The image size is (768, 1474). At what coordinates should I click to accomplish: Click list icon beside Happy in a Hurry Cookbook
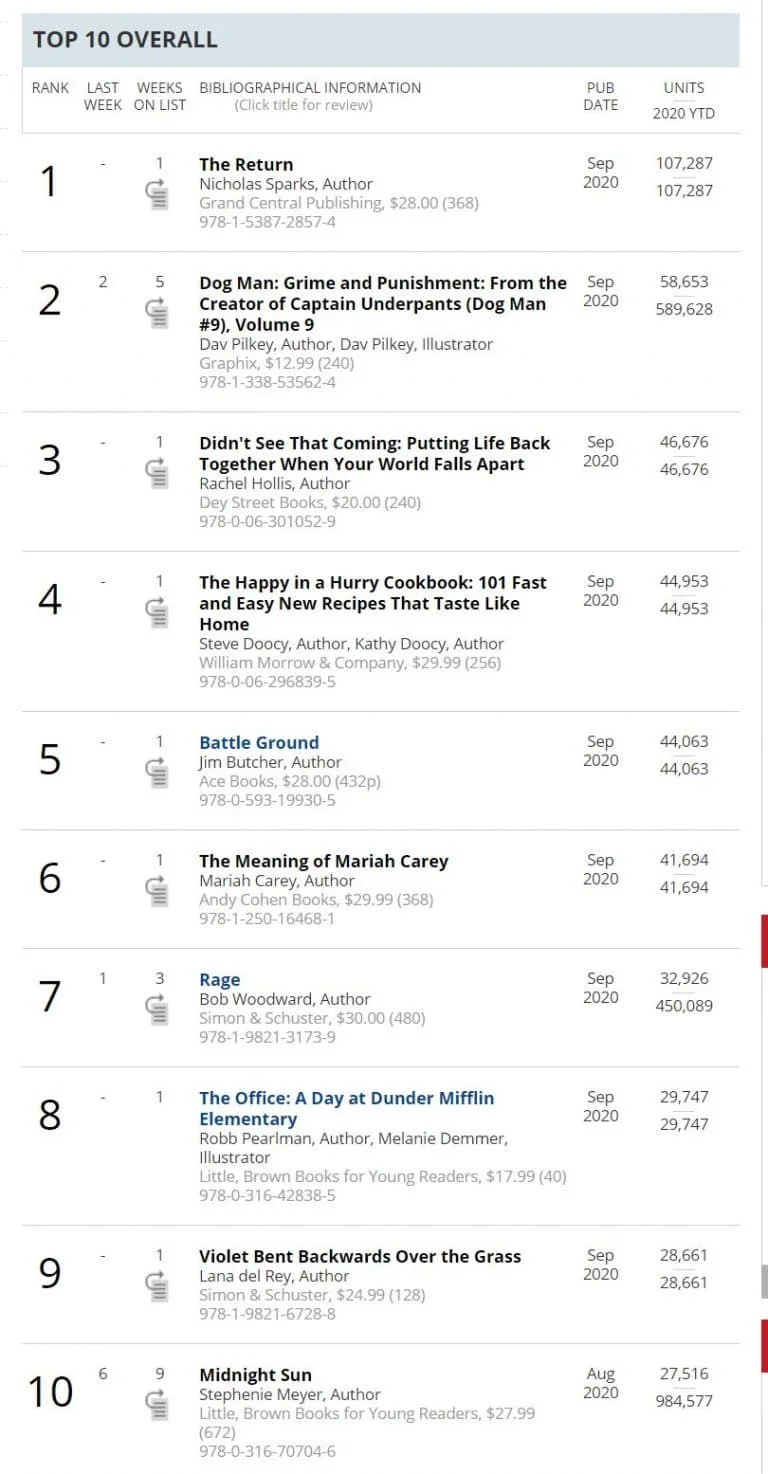(x=157, y=610)
